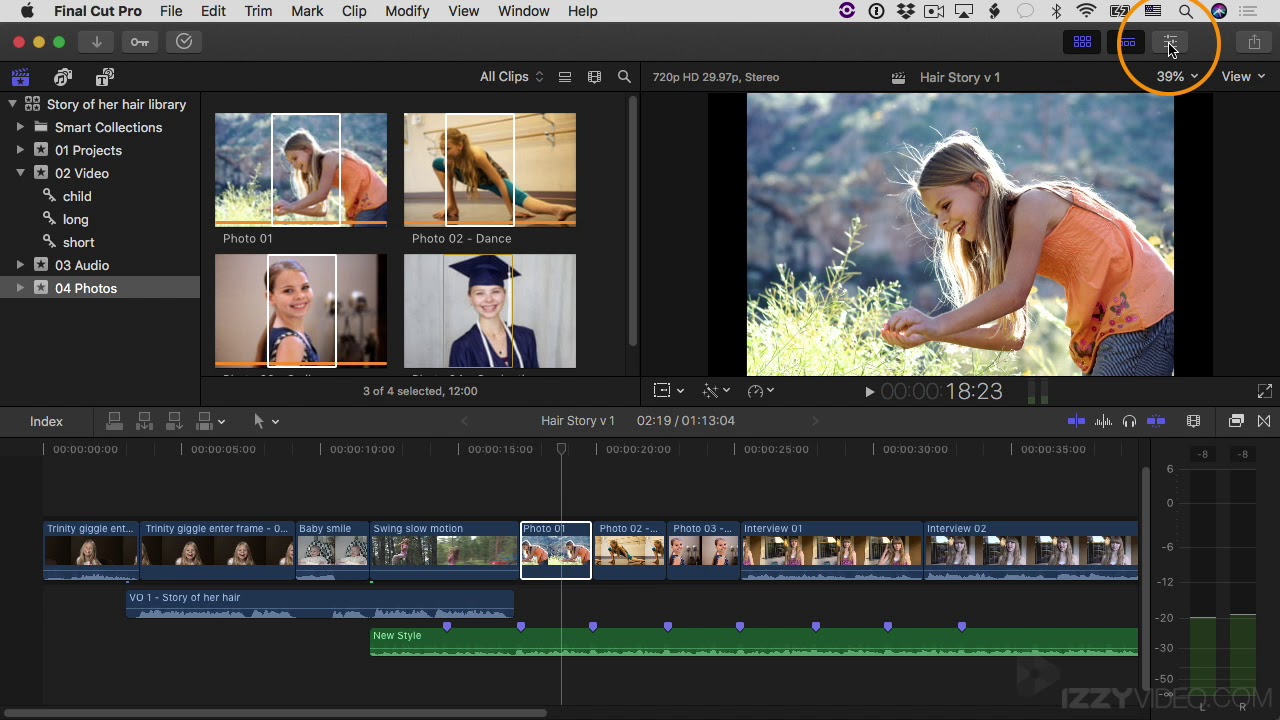Toggle browser list view icon

click(x=565, y=77)
